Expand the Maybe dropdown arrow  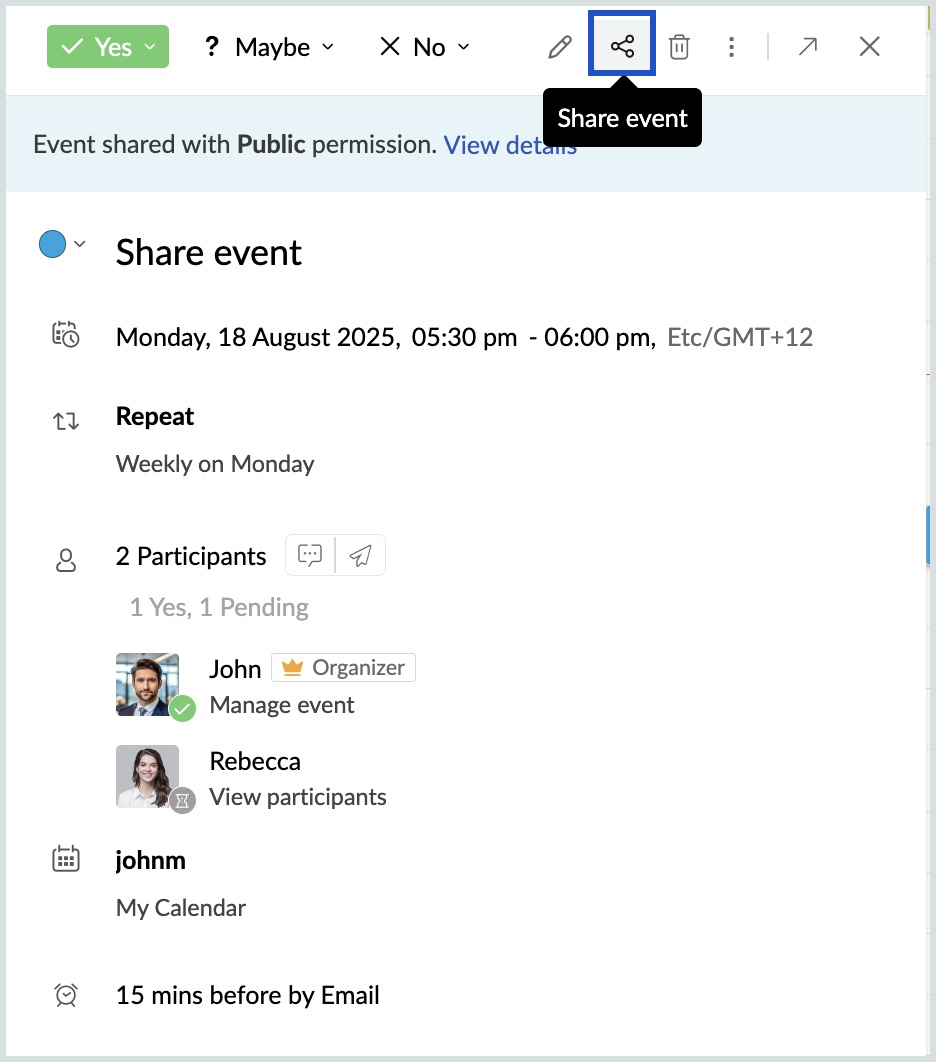[328, 46]
